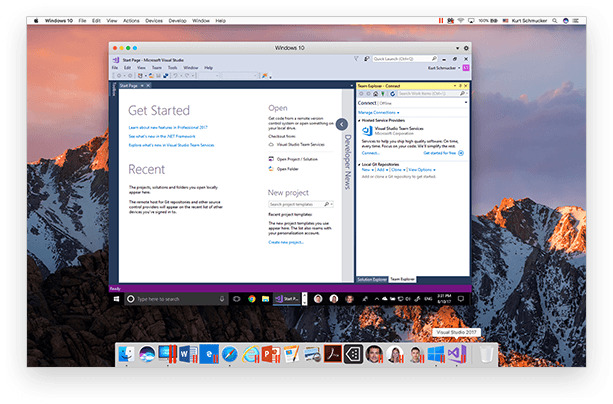Click Connect under Visual Studio Team Services
The height and width of the screenshot is (404, 613).
tap(370, 153)
